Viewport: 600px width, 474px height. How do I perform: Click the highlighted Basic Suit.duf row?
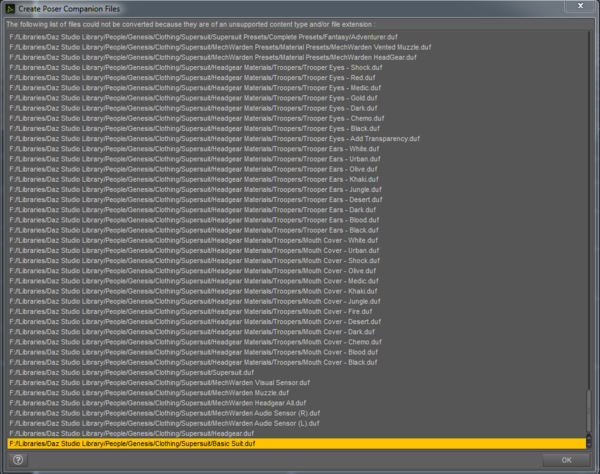coord(297,444)
